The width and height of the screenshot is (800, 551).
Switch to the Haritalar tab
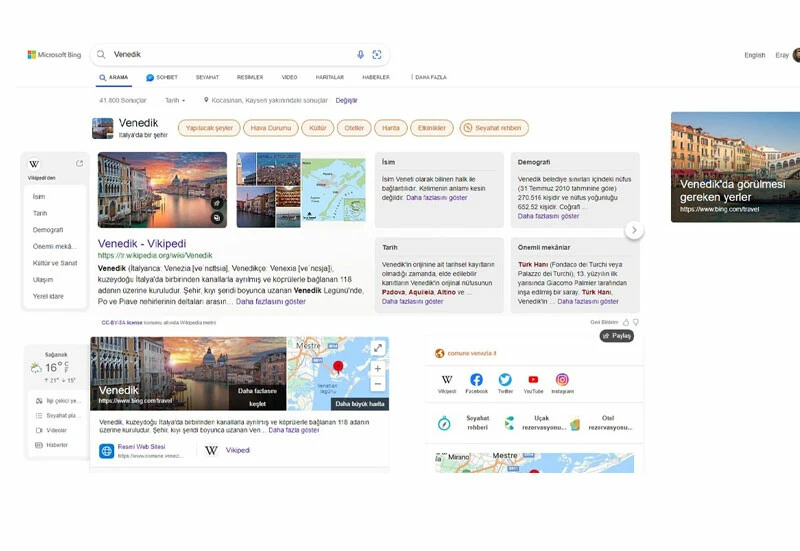coord(329,77)
